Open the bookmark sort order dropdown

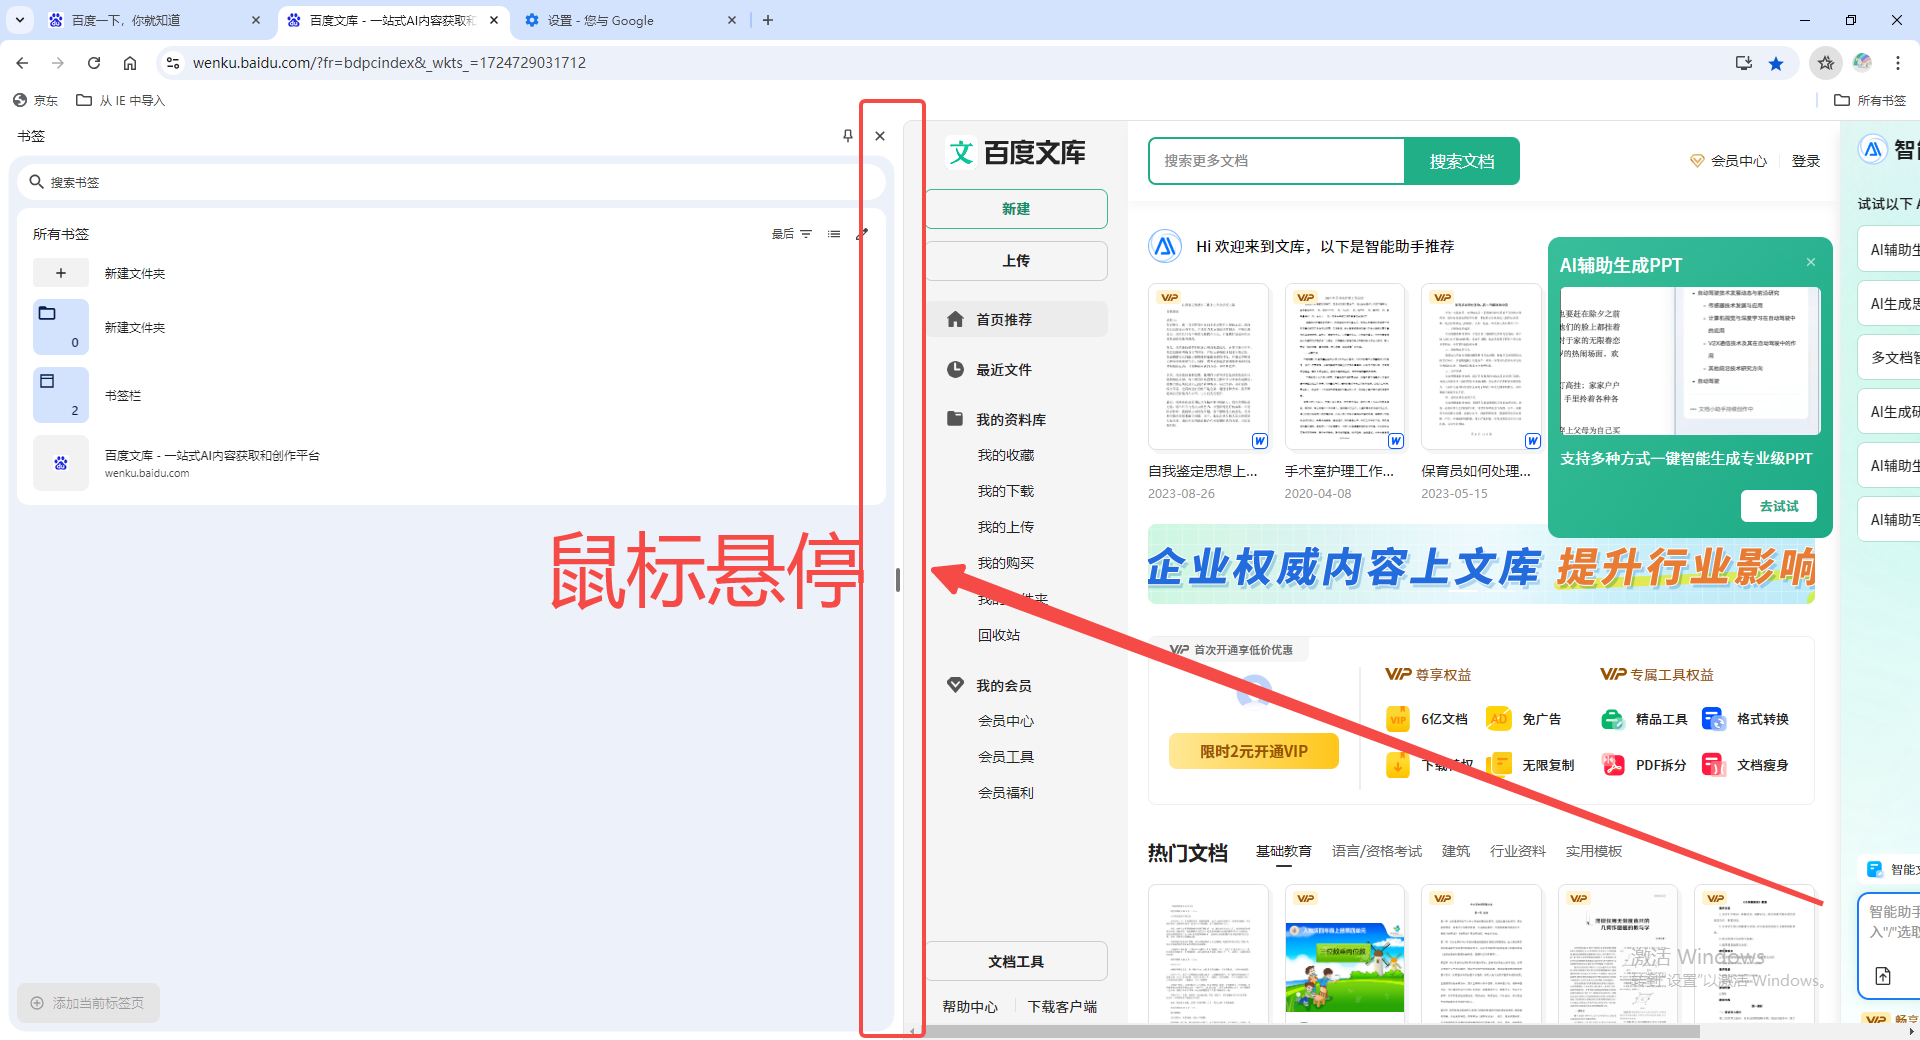click(792, 234)
